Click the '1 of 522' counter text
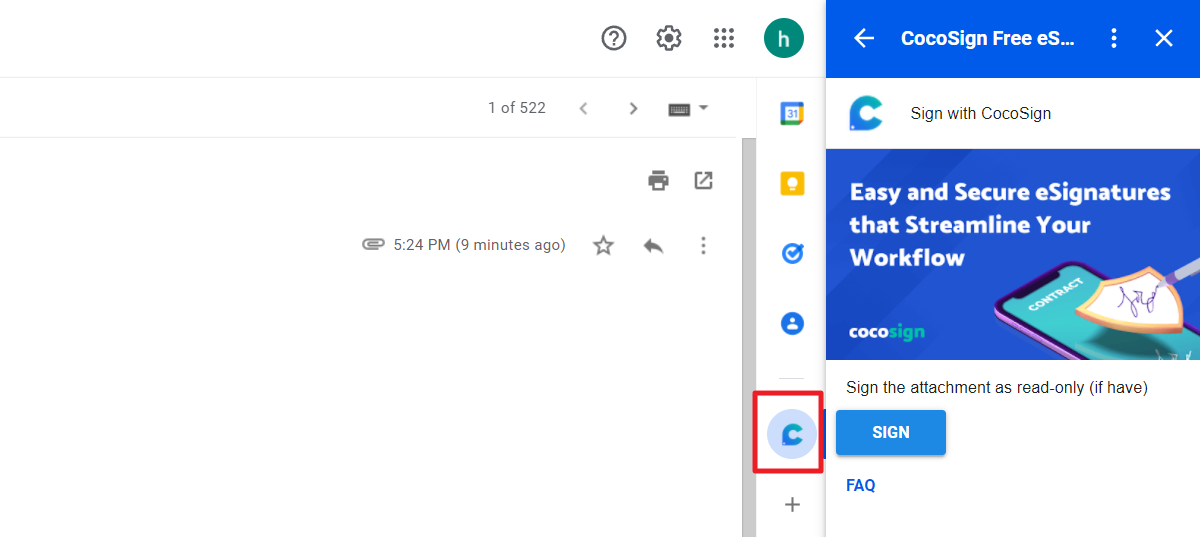Screen dimensions: 1200x537 point(517,108)
